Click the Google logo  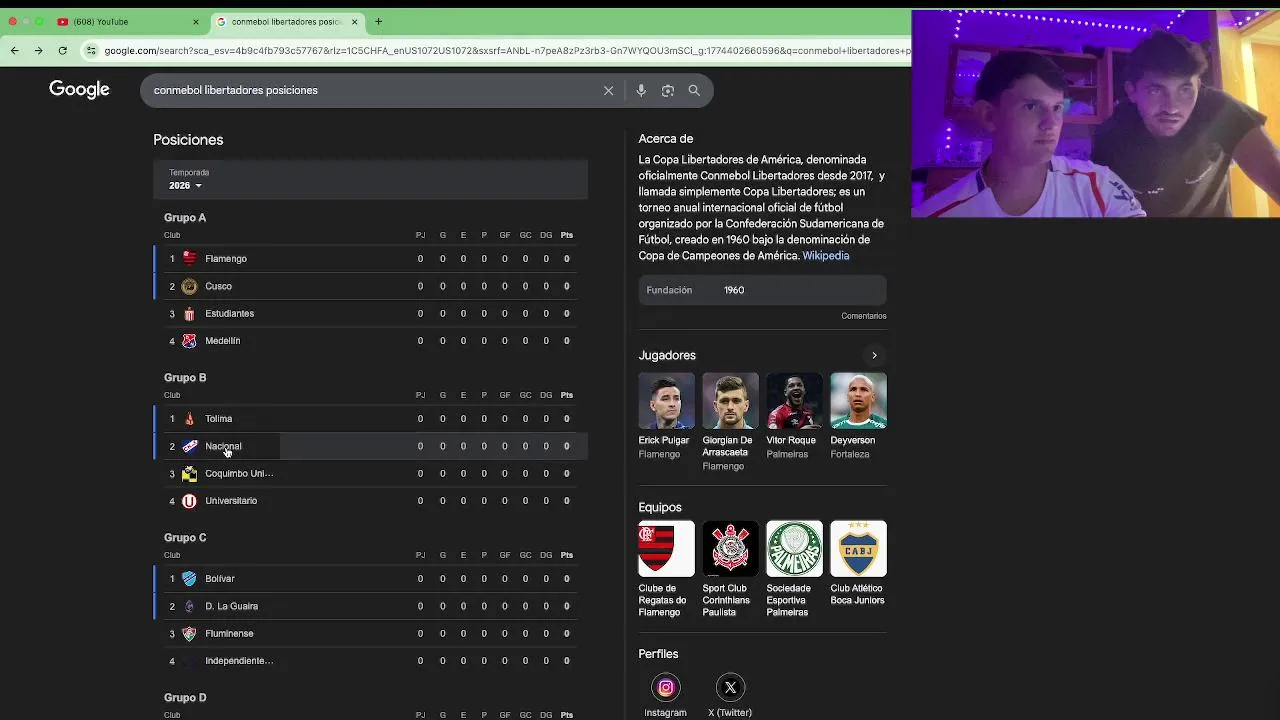pyautogui.click(x=79, y=90)
